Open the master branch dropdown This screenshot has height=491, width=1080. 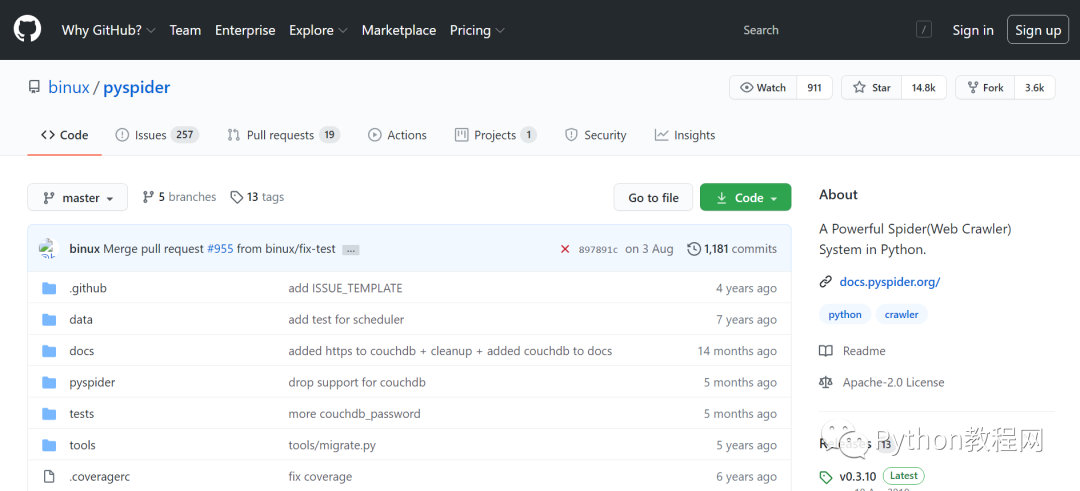click(x=77, y=198)
